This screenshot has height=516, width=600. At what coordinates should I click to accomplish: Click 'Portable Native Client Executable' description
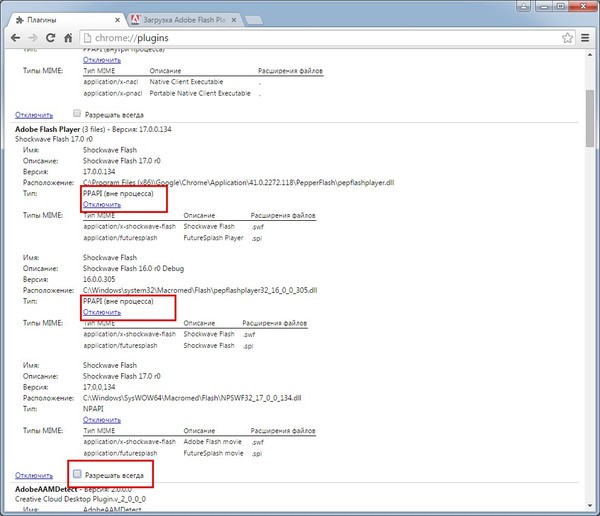200,93
